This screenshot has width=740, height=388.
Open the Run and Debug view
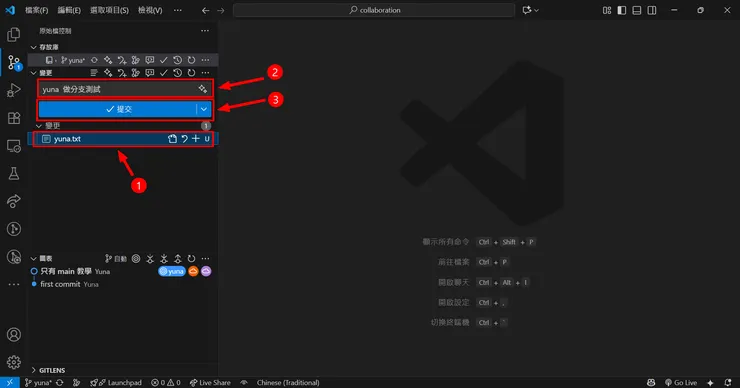coord(14,90)
